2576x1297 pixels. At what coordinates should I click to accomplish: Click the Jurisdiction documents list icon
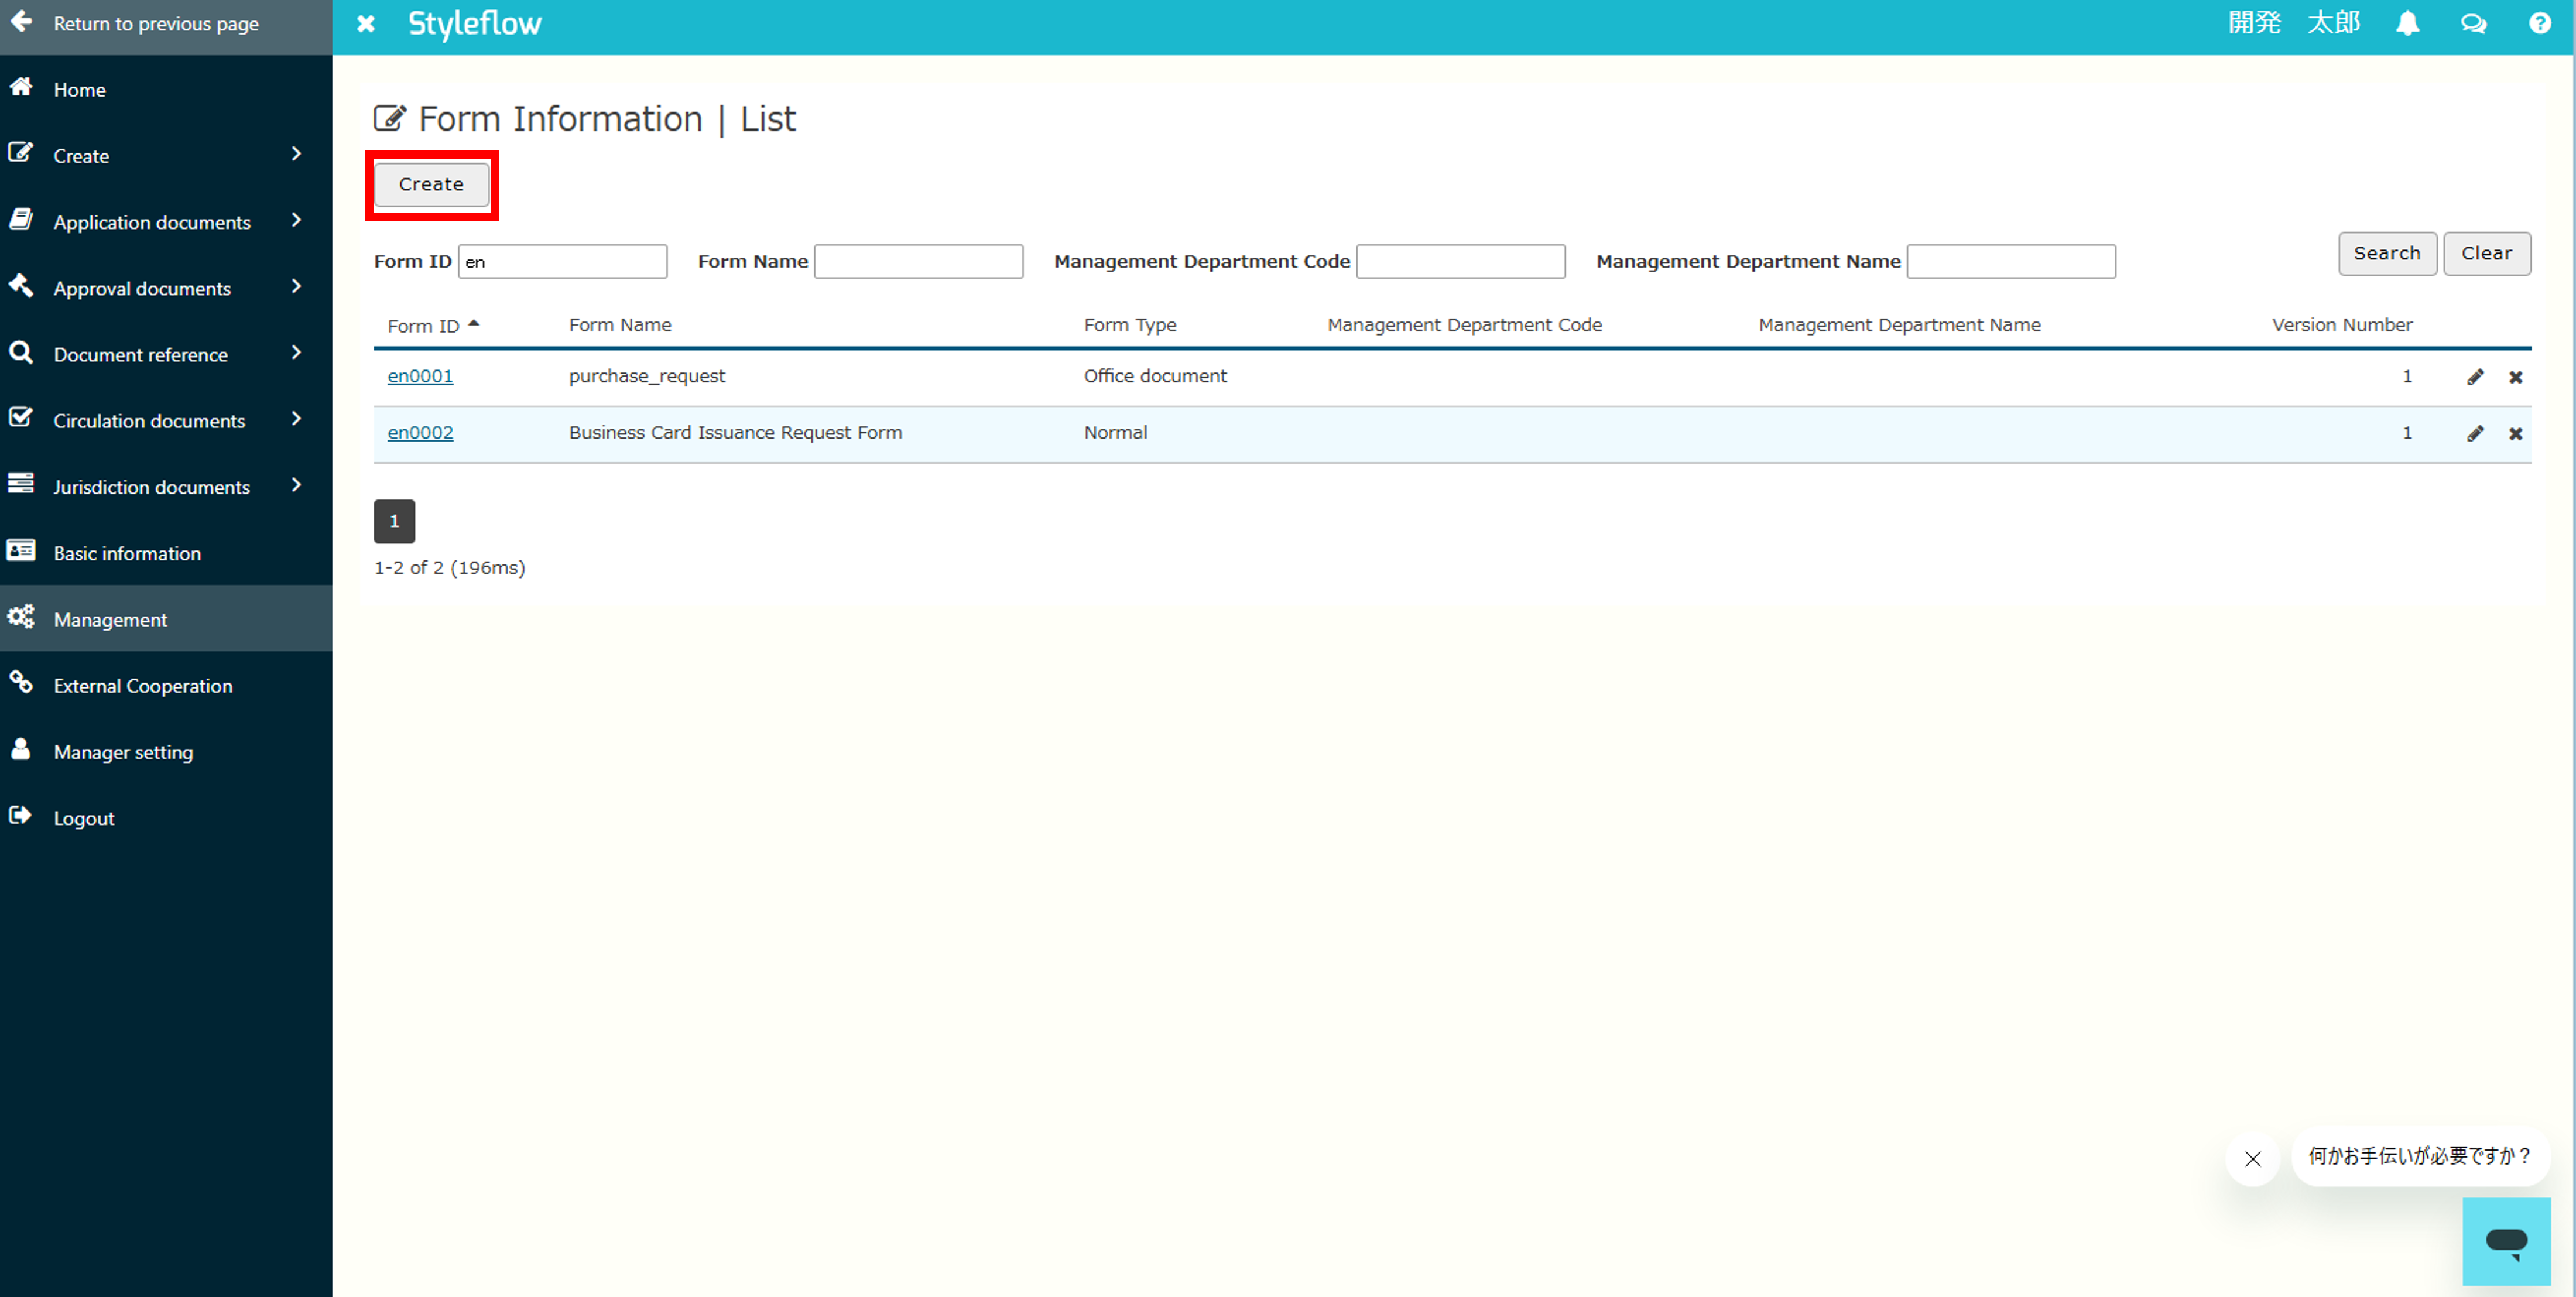pyautogui.click(x=21, y=484)
